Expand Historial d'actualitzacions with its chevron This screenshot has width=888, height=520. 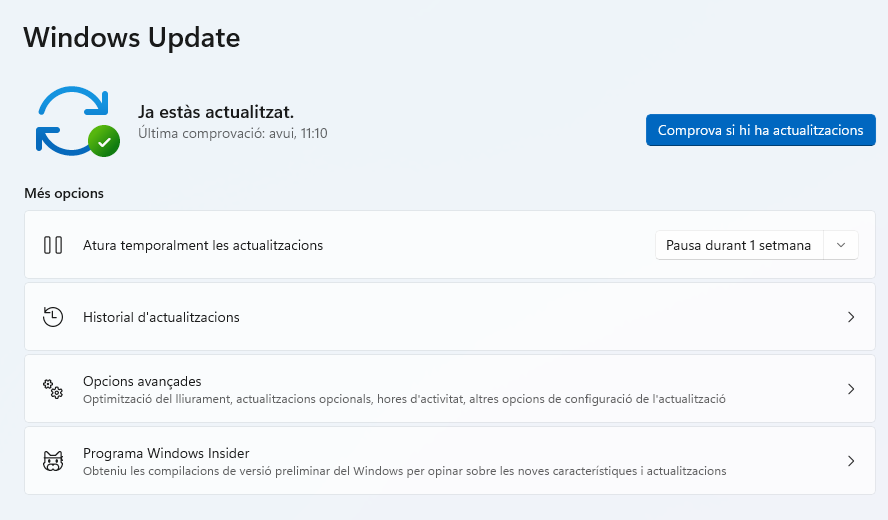coord(851,317)
